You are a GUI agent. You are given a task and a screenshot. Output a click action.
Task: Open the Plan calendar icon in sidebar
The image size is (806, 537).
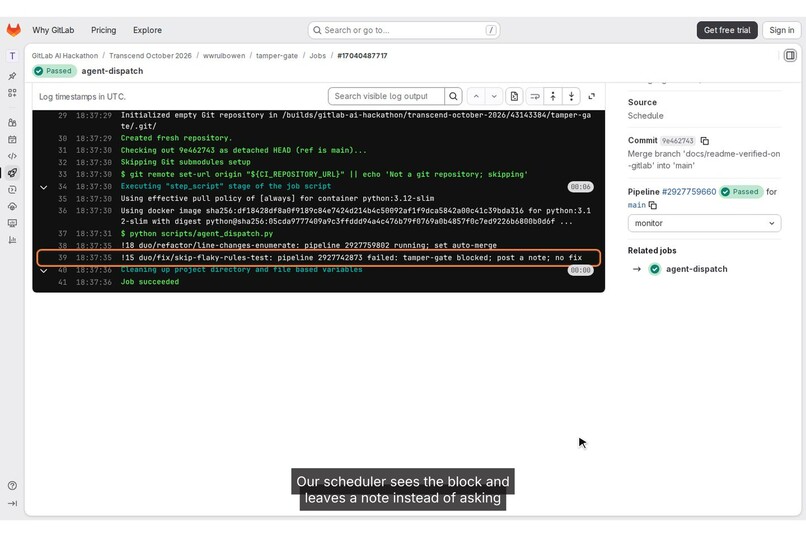click(12, 139)
